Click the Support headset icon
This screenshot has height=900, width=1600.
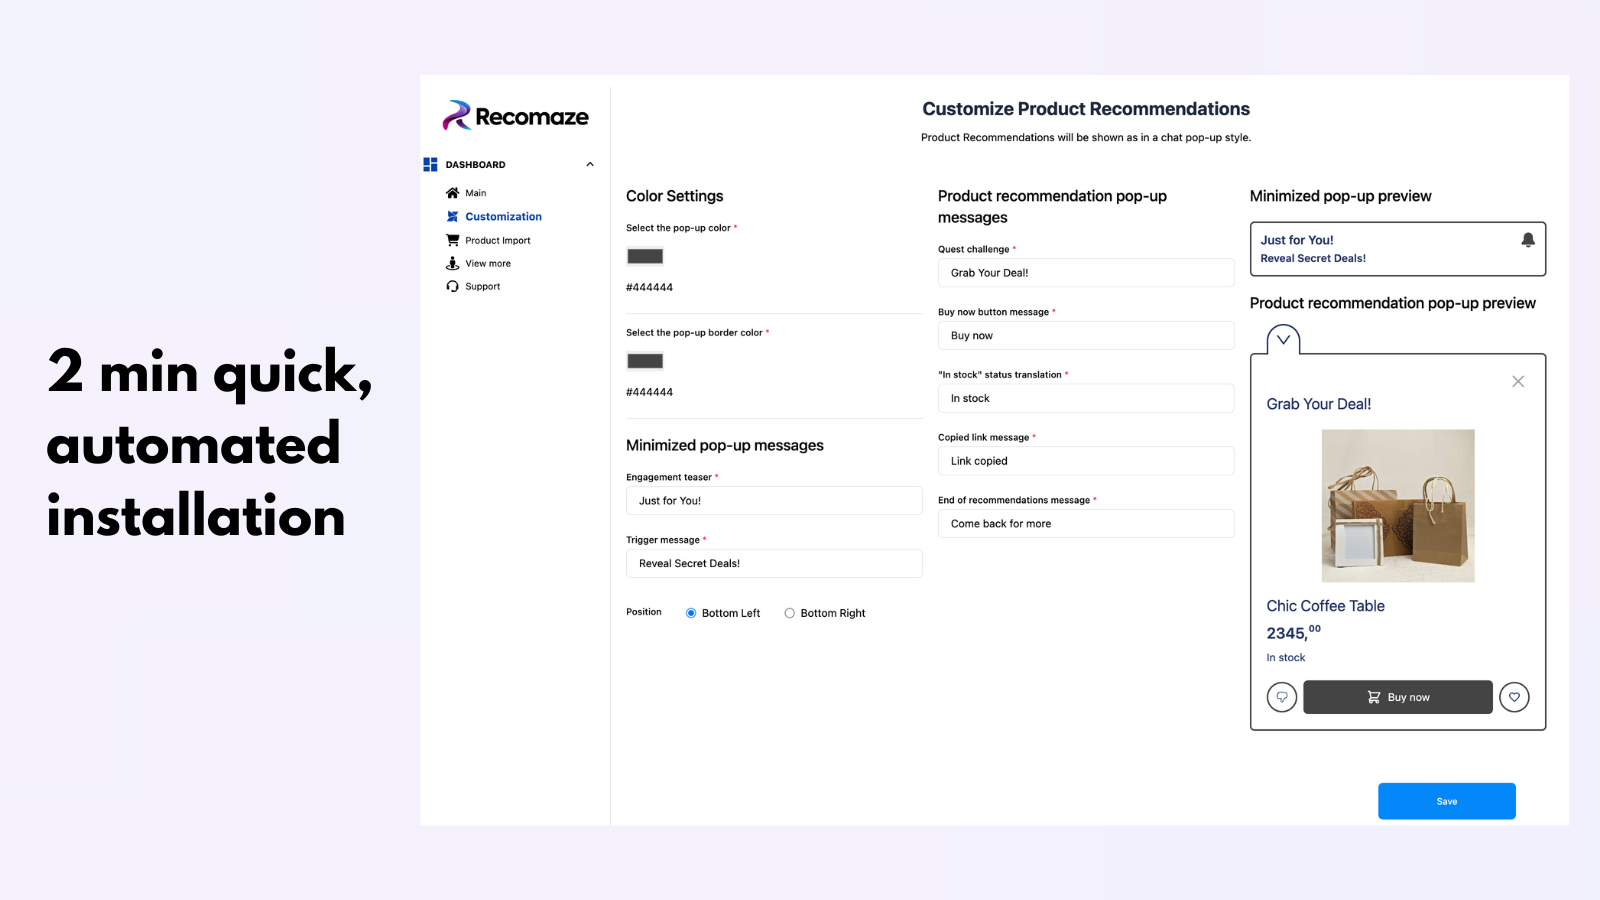coord(452,286)
